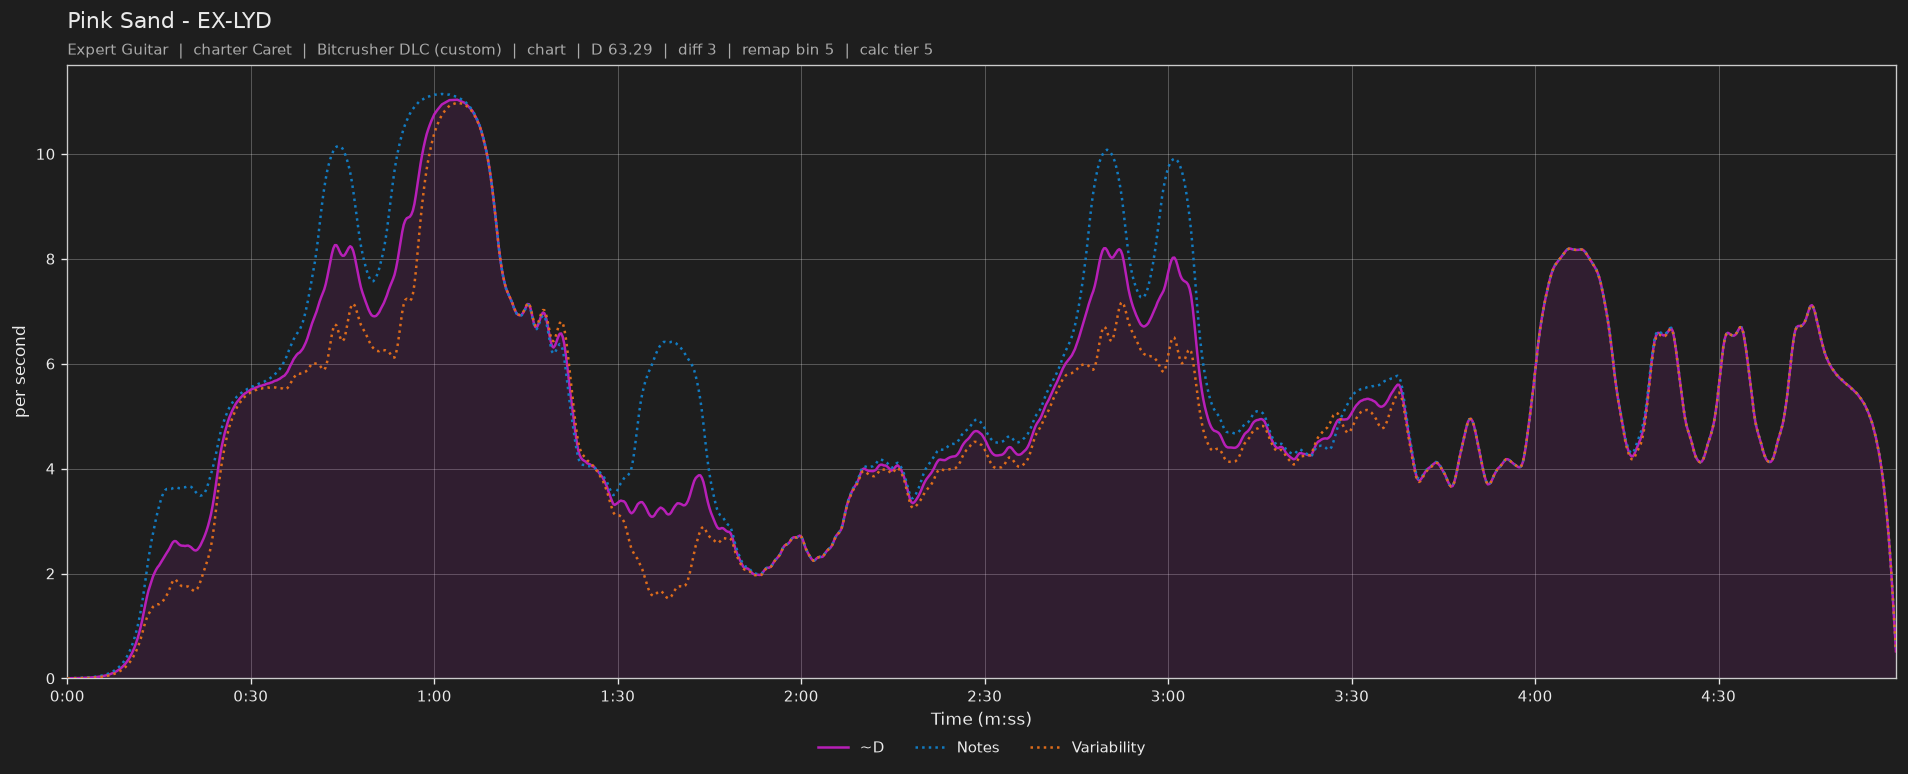Image resolution: width=1908 pixels, height=774 pixels.
Task: Click the highest curve peak near 1:00
Action: 443,94
